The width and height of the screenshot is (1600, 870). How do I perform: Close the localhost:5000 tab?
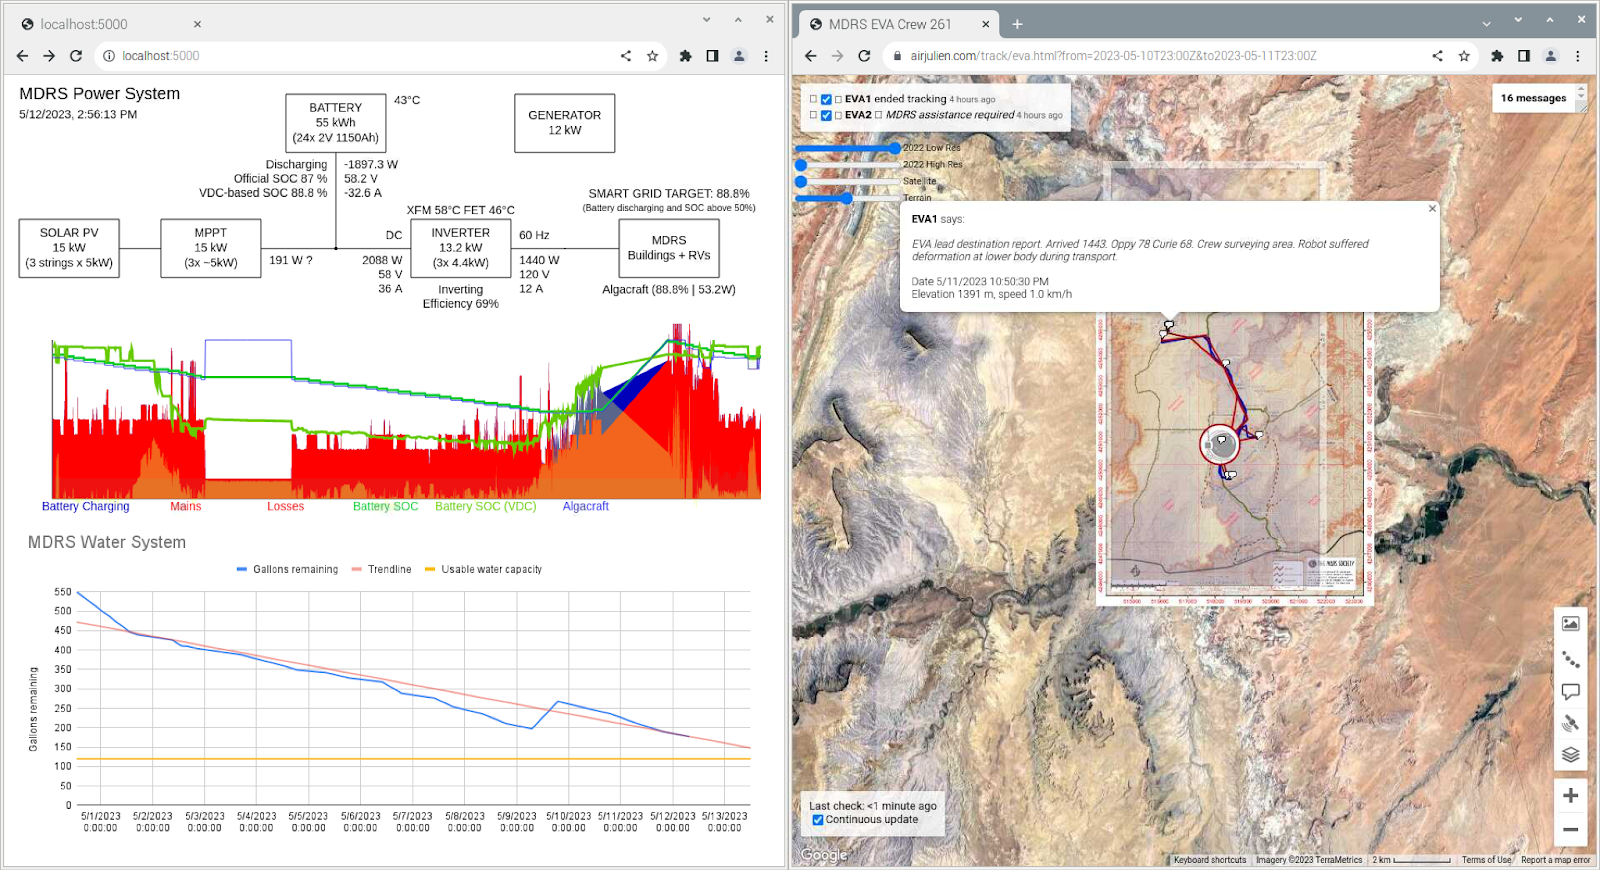point(197,24)
